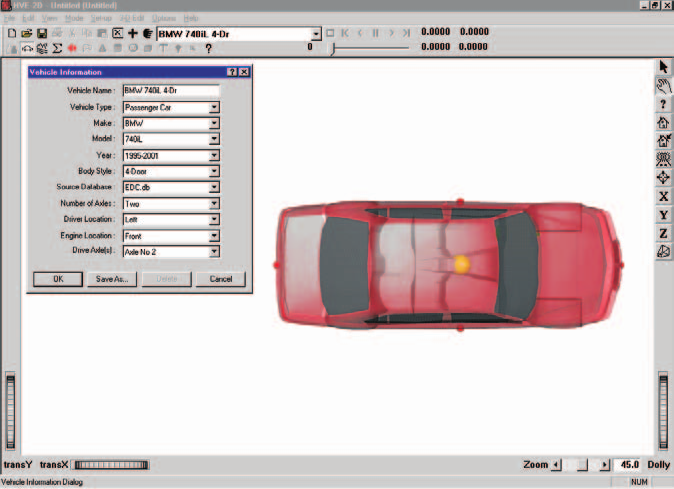Click the rewind to start control

345,33
